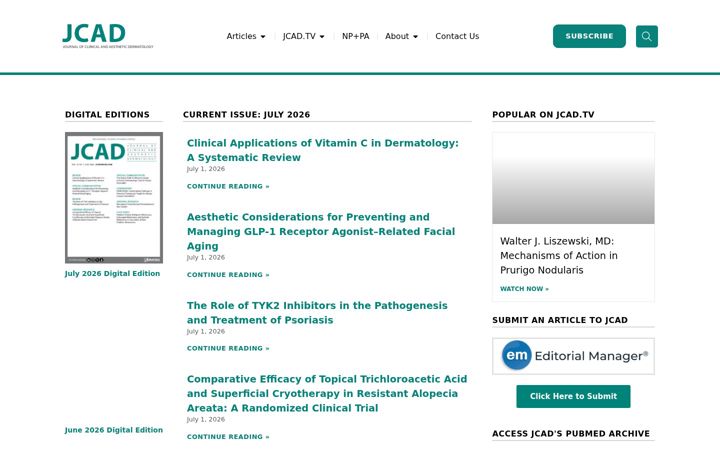Viewport: 720px width, 450px height.
Task: Expand the Articles dropdown menu
Action: (246, 36)
